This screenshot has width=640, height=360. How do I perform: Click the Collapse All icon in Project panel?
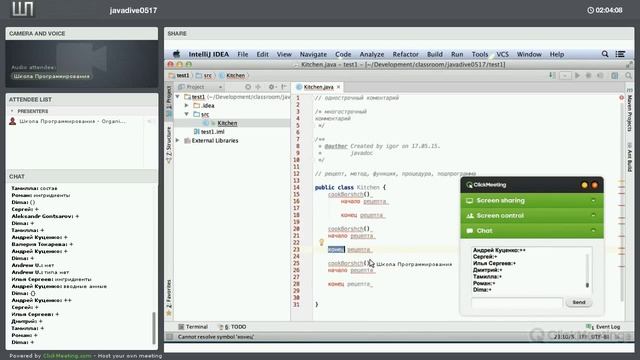coord(258,87)
